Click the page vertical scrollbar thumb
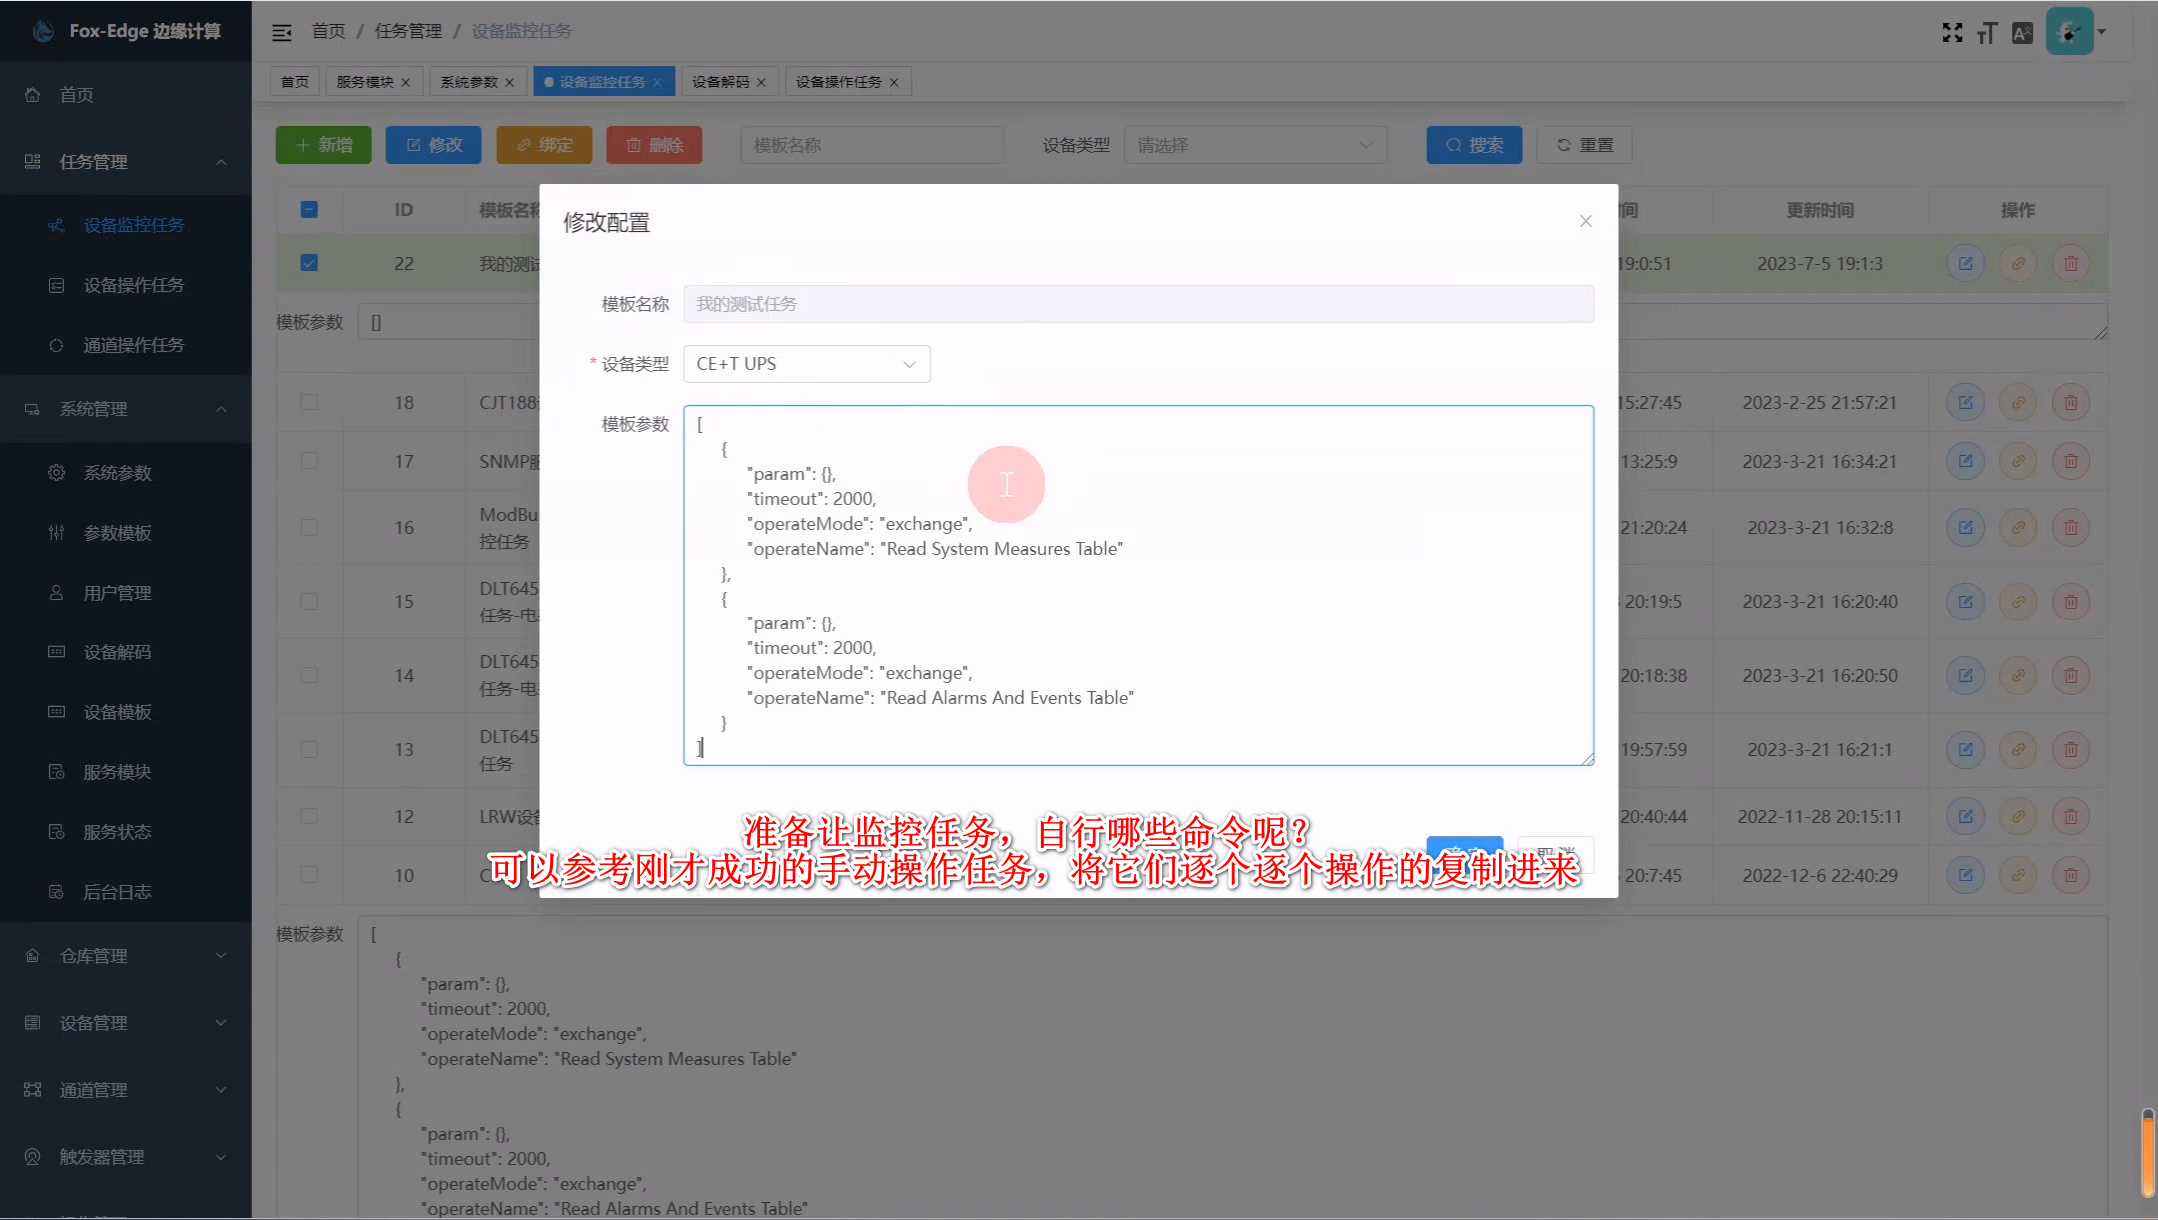The height and width of the screenshot is (1220, 2158). point(2147,1152)
